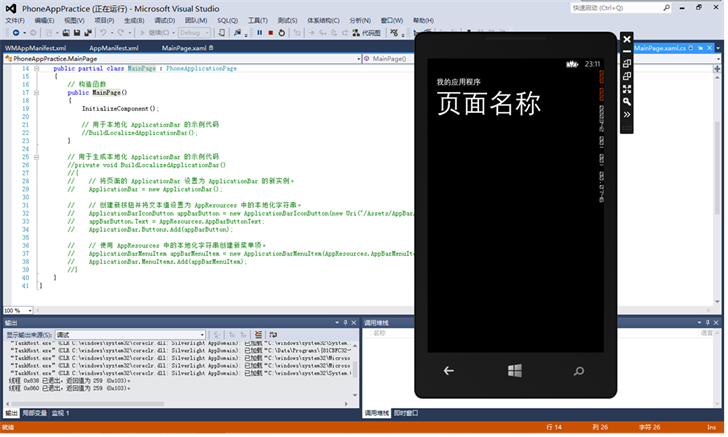
Task: Open the Debug configuration dropdown
Action: 197,33
